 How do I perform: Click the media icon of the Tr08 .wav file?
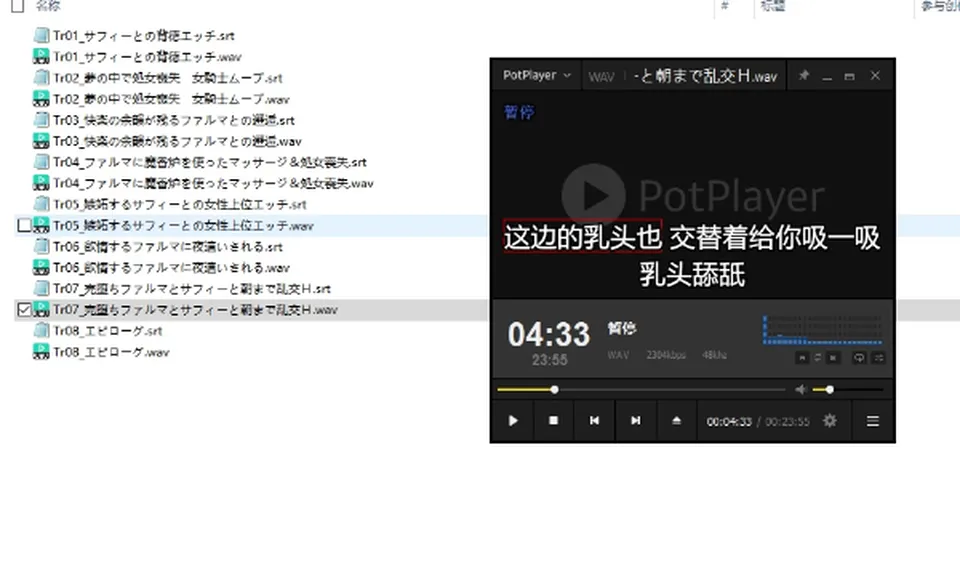(x=41, y=352)
